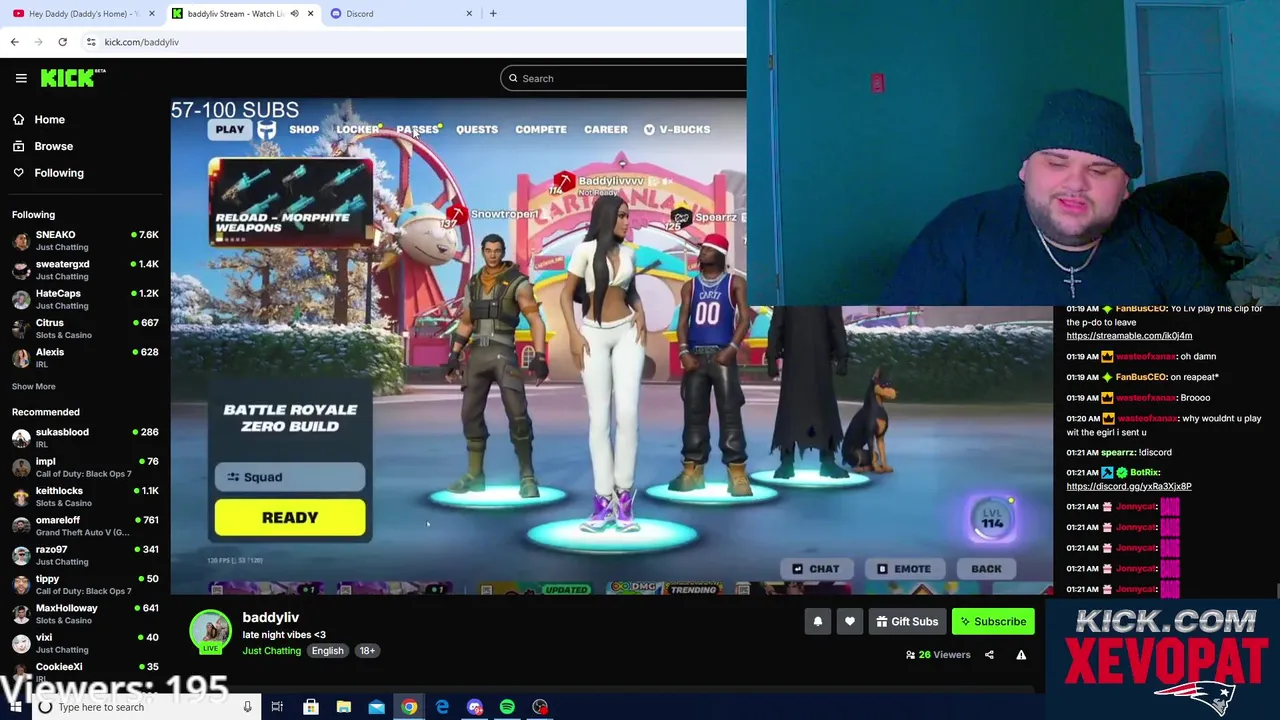Reload the page with the refresh icon

point(62,42)
